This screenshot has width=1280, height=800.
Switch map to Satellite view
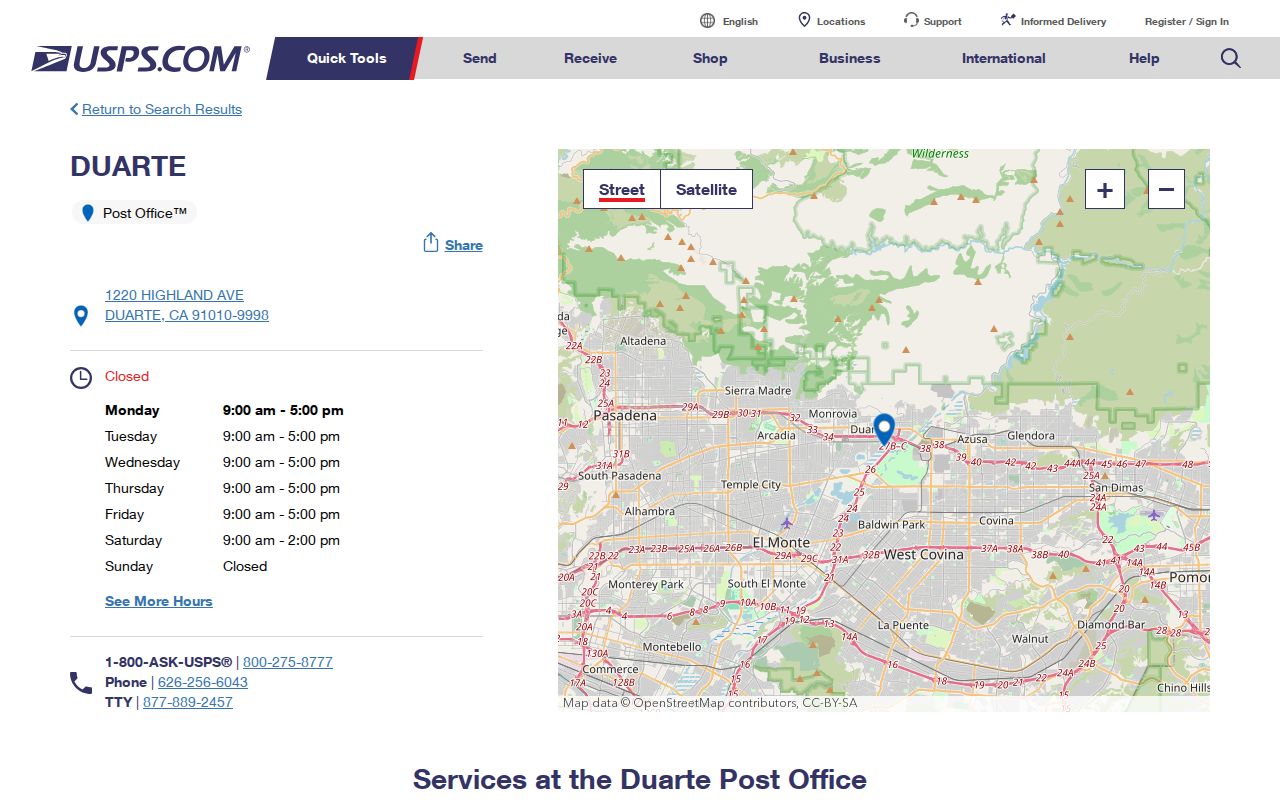pyautogui.click(x=706, y=189)
